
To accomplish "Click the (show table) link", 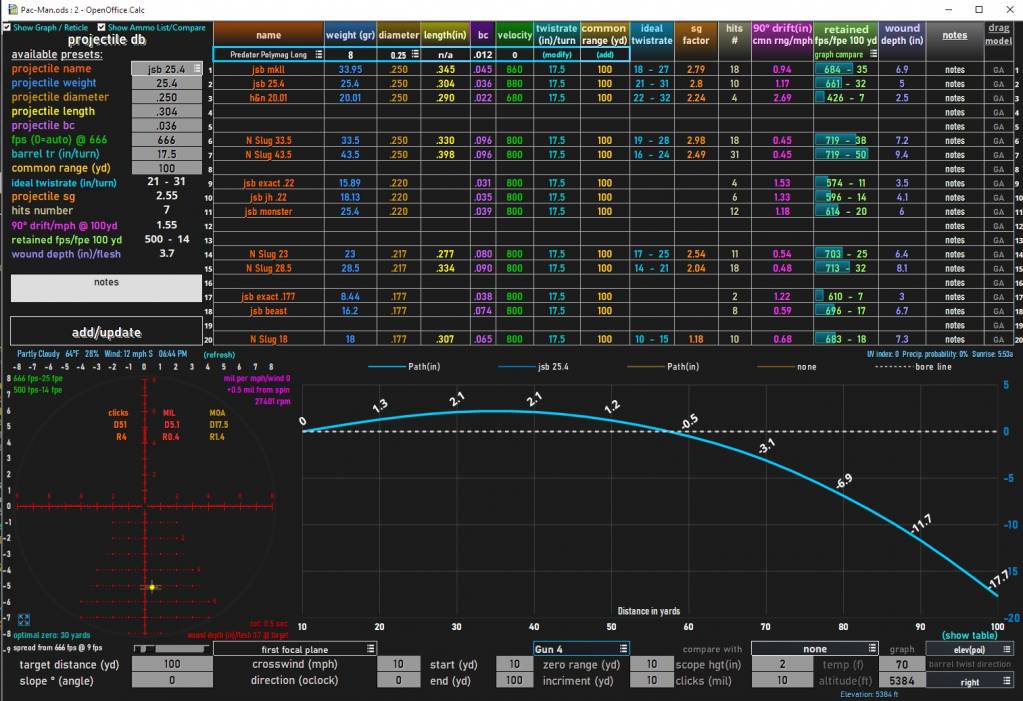I will click(970, 635).
